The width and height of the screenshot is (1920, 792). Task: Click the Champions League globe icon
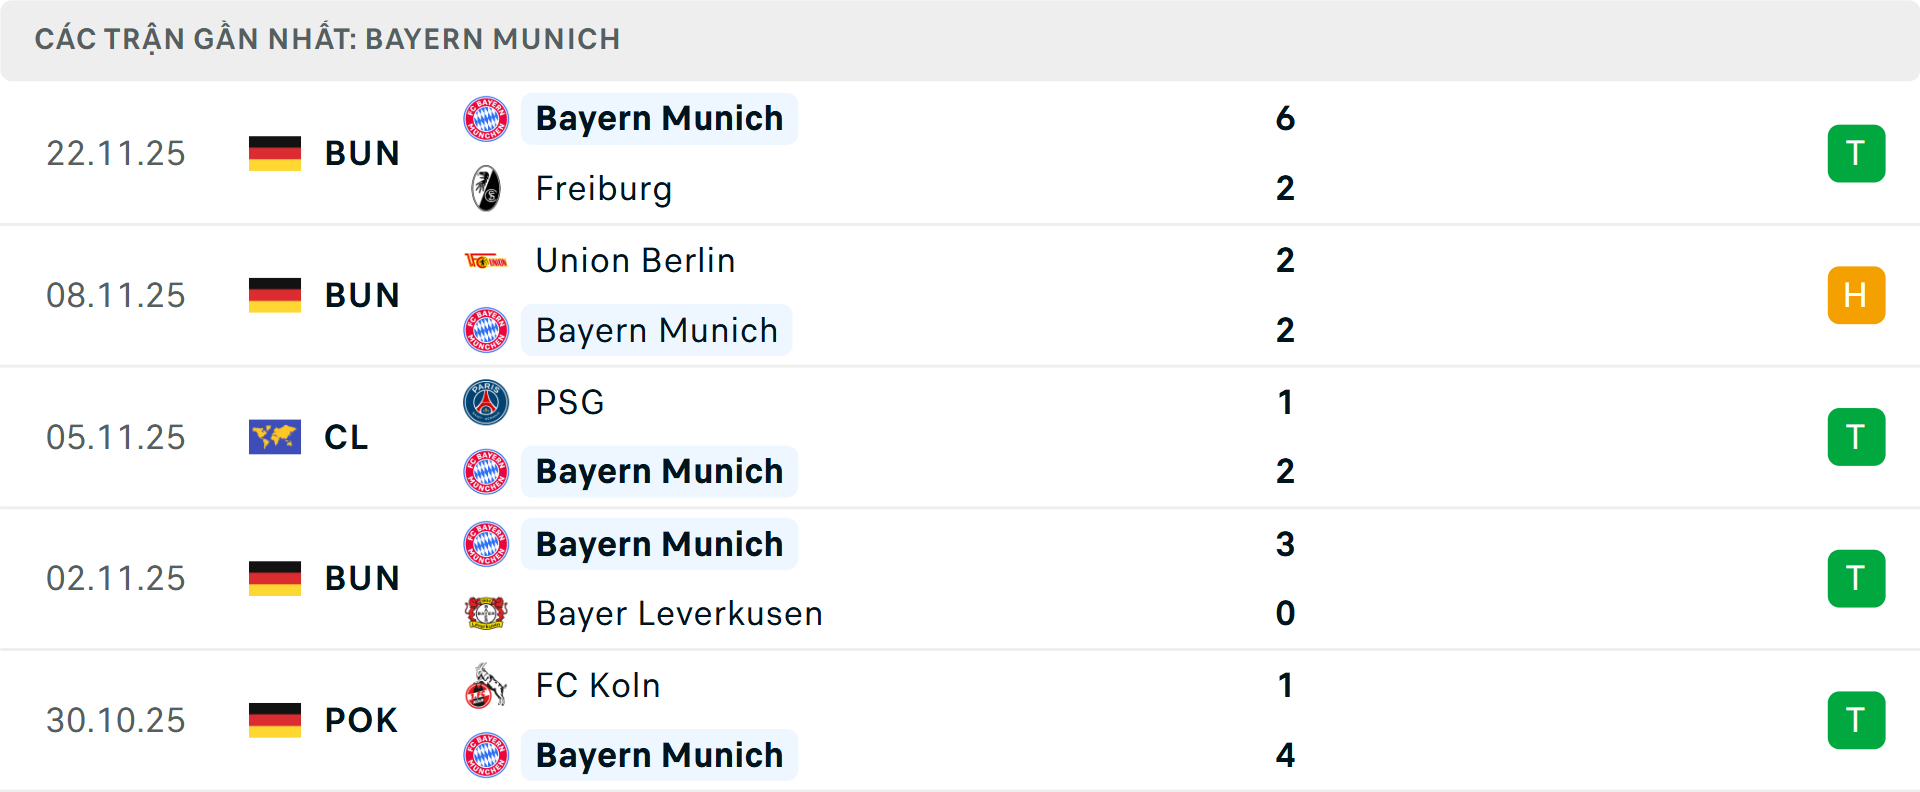tap(274, 437)
